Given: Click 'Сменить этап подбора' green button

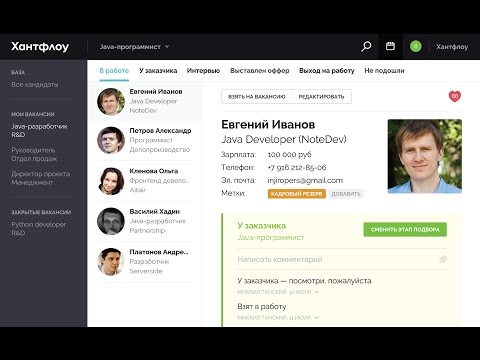Looking at the screenshot, I should [x=405, y=229].
